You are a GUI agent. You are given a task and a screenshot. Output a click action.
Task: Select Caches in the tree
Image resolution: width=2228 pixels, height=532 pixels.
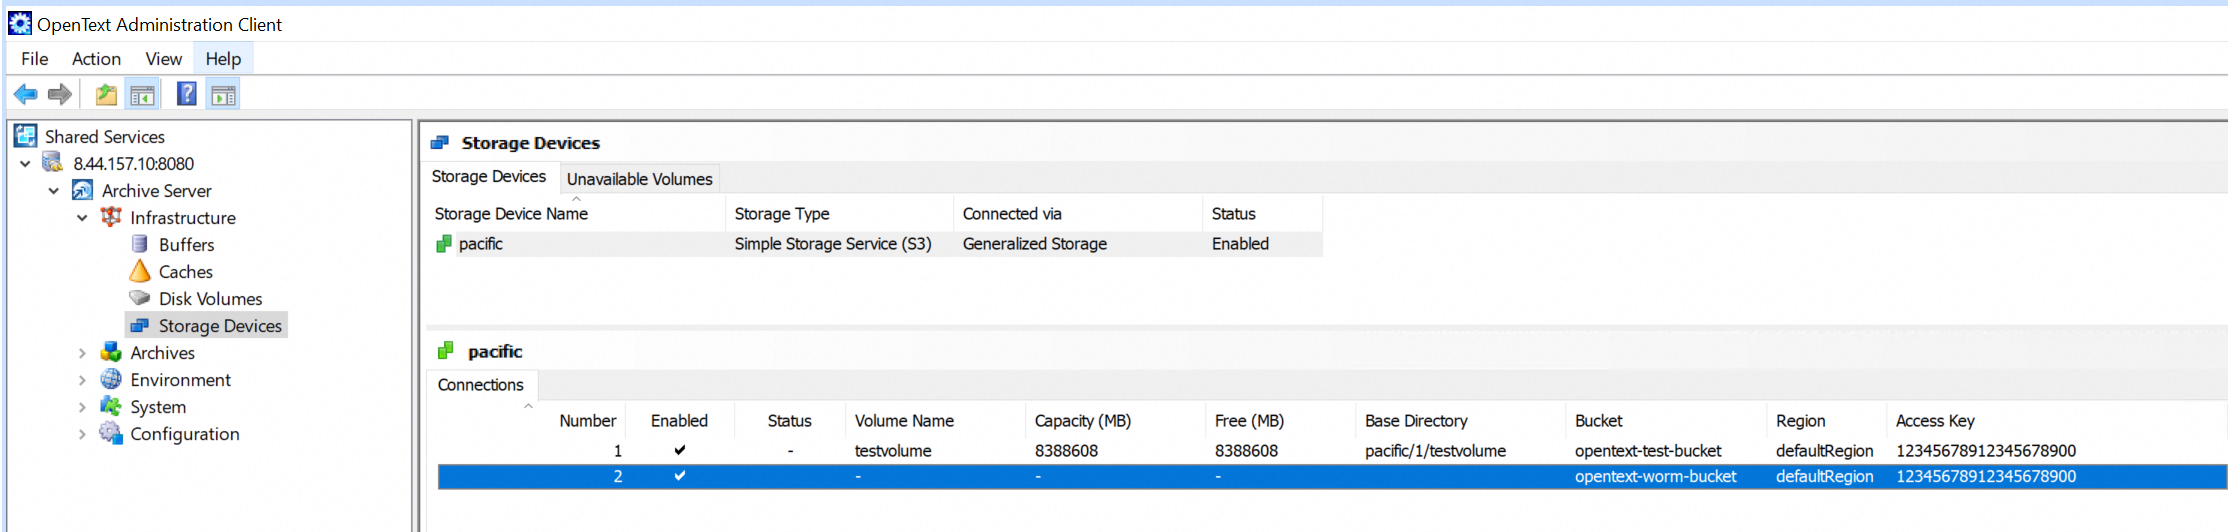(x=186, y=271)
